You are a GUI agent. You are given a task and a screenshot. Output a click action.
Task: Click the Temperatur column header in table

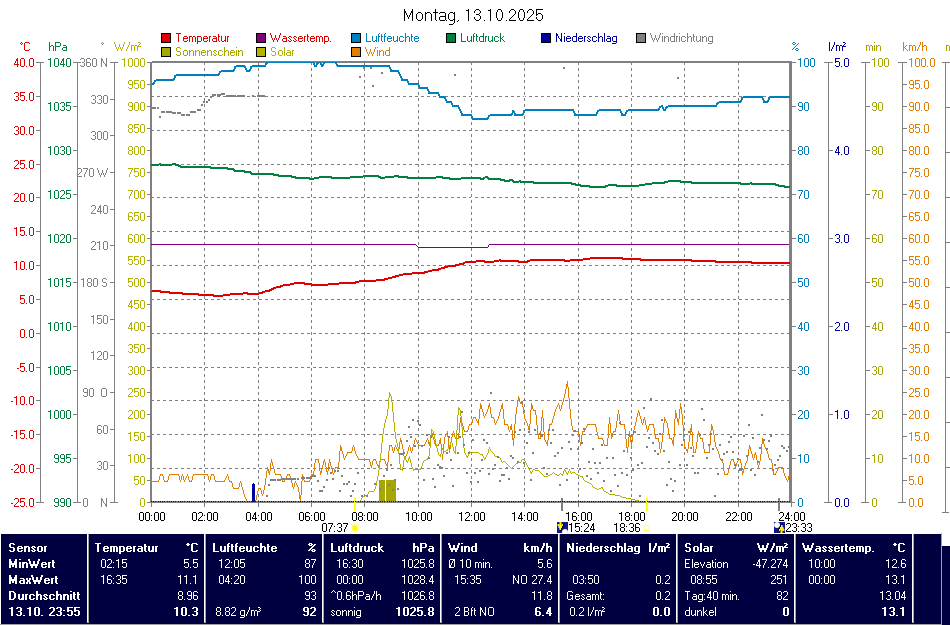click(x=127, y=548)
